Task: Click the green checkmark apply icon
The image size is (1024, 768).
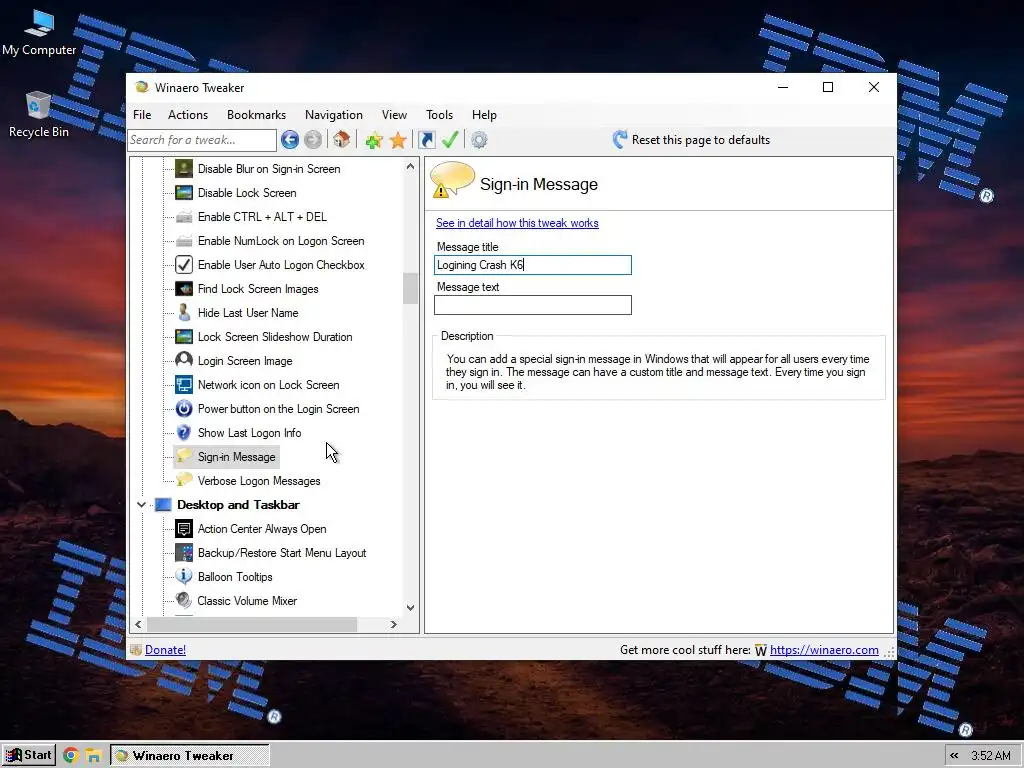Action: pos(450,140)
